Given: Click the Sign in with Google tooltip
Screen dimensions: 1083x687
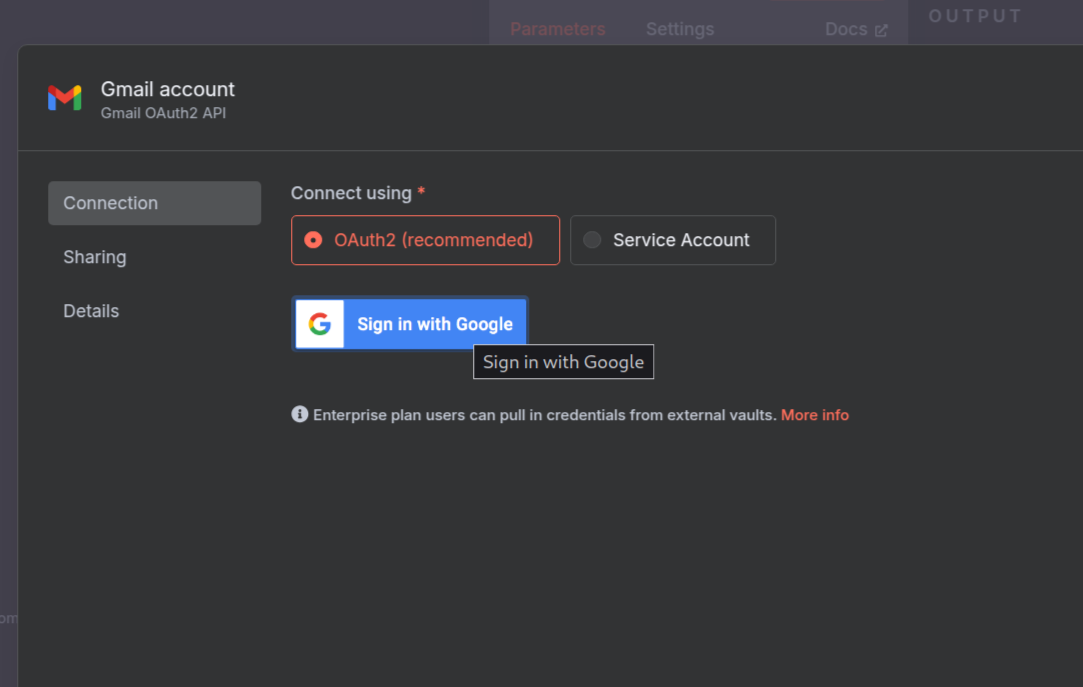Looking at the screenshot, I should [x=563, y=362].
